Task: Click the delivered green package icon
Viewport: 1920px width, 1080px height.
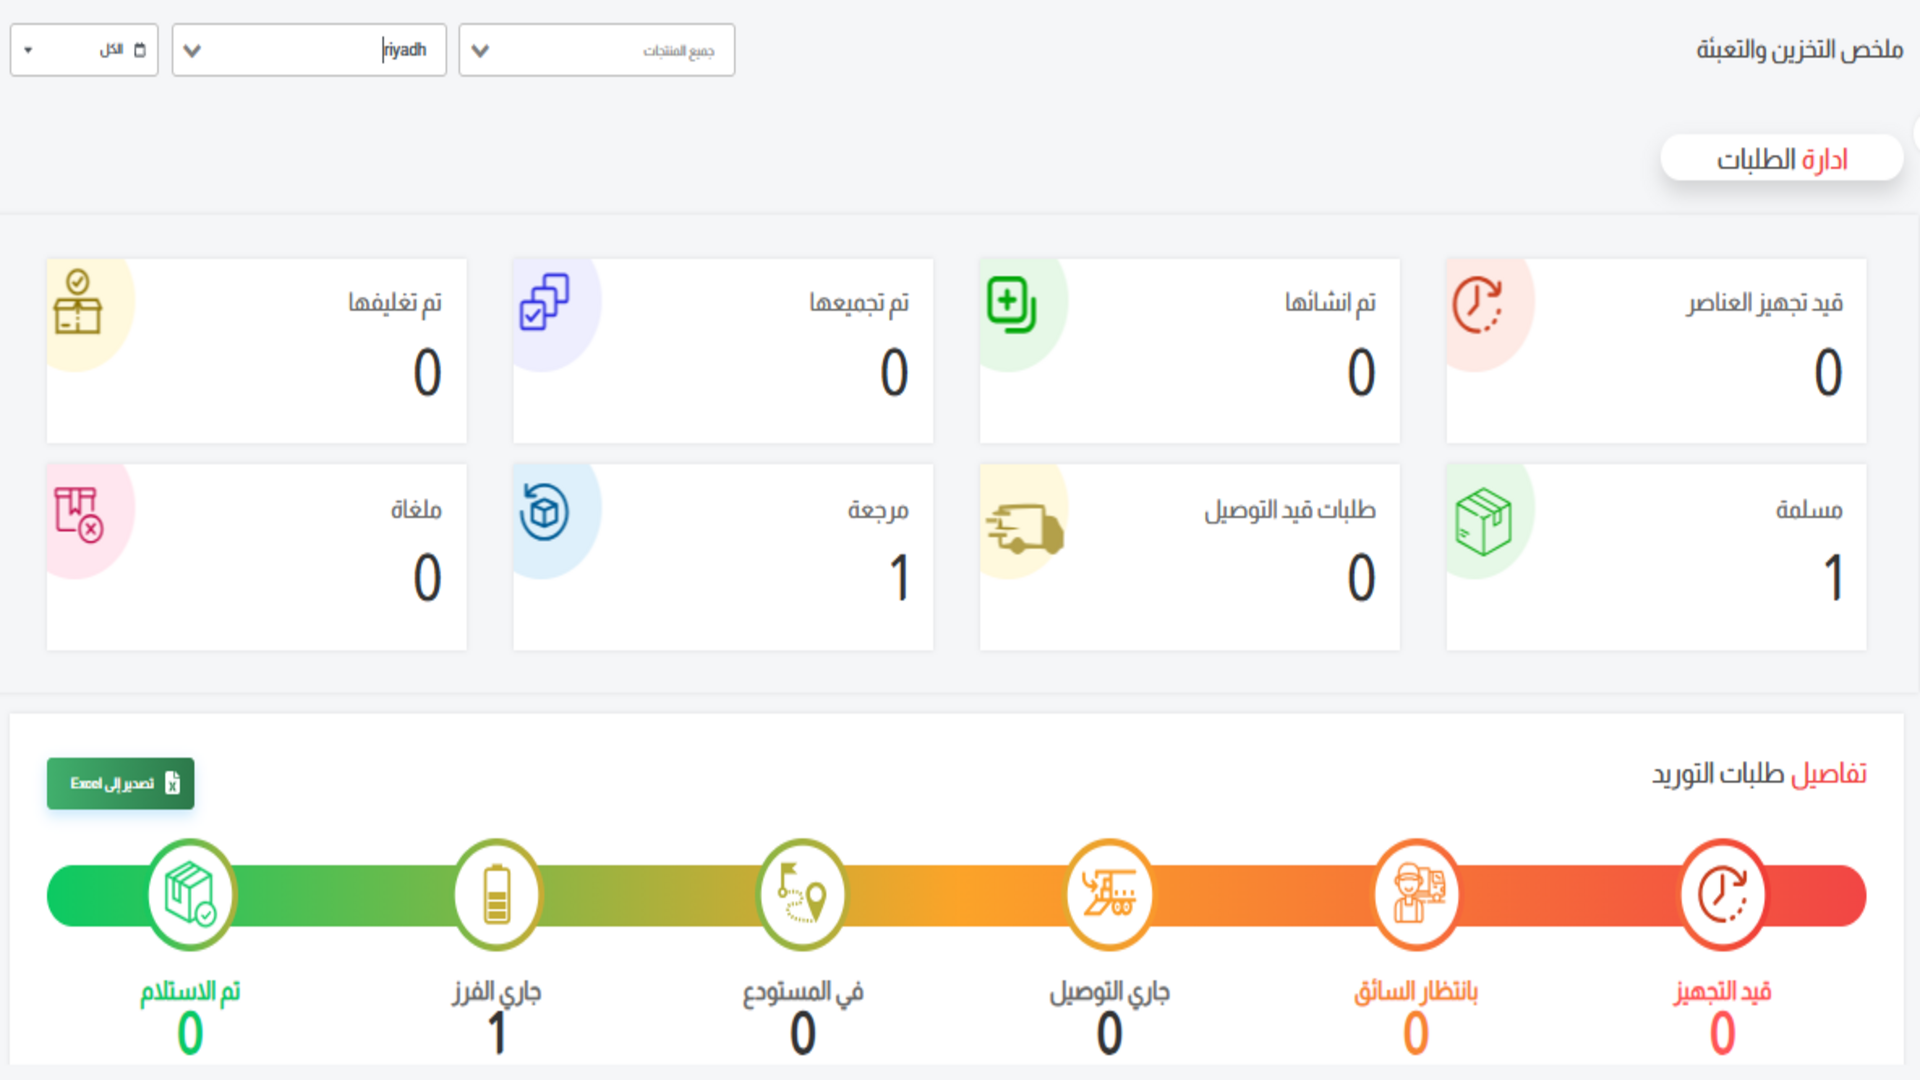Action: pos(1482,521)
